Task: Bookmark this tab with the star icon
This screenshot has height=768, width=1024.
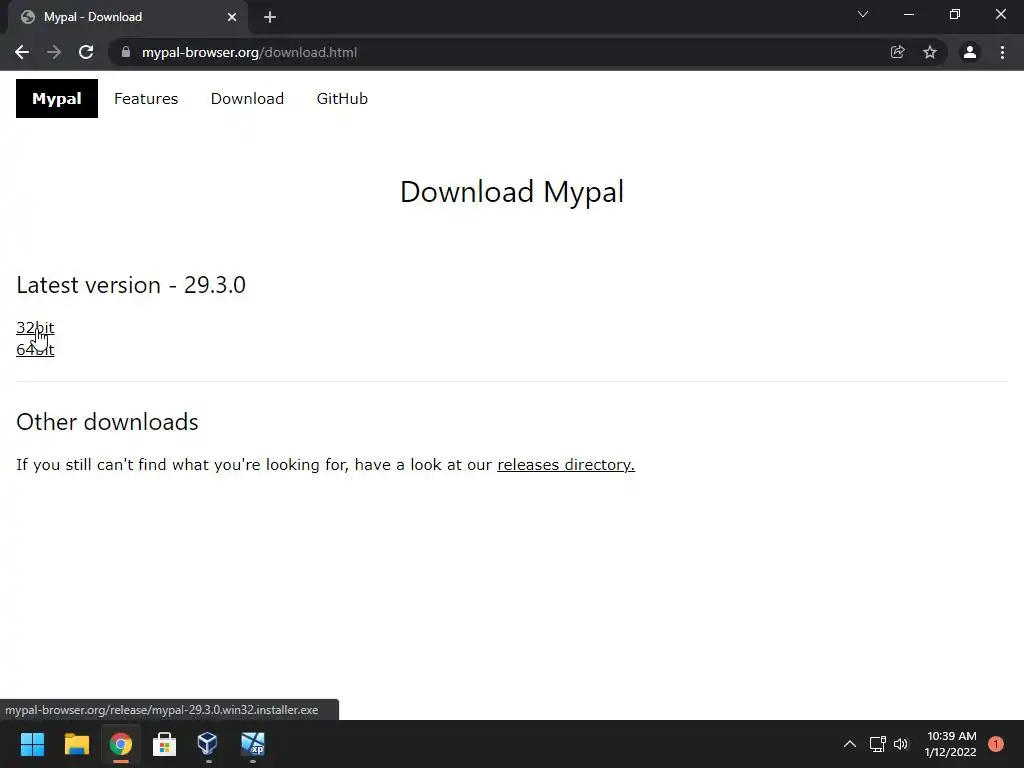Action: [x=930, y=52]
